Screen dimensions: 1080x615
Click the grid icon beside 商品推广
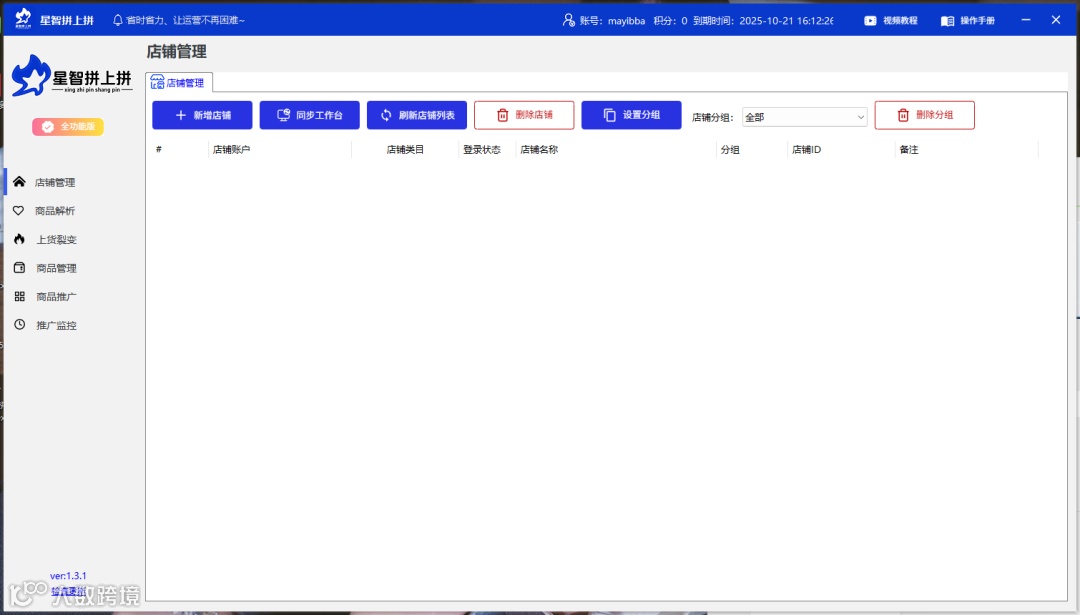[x=19, y=296]
